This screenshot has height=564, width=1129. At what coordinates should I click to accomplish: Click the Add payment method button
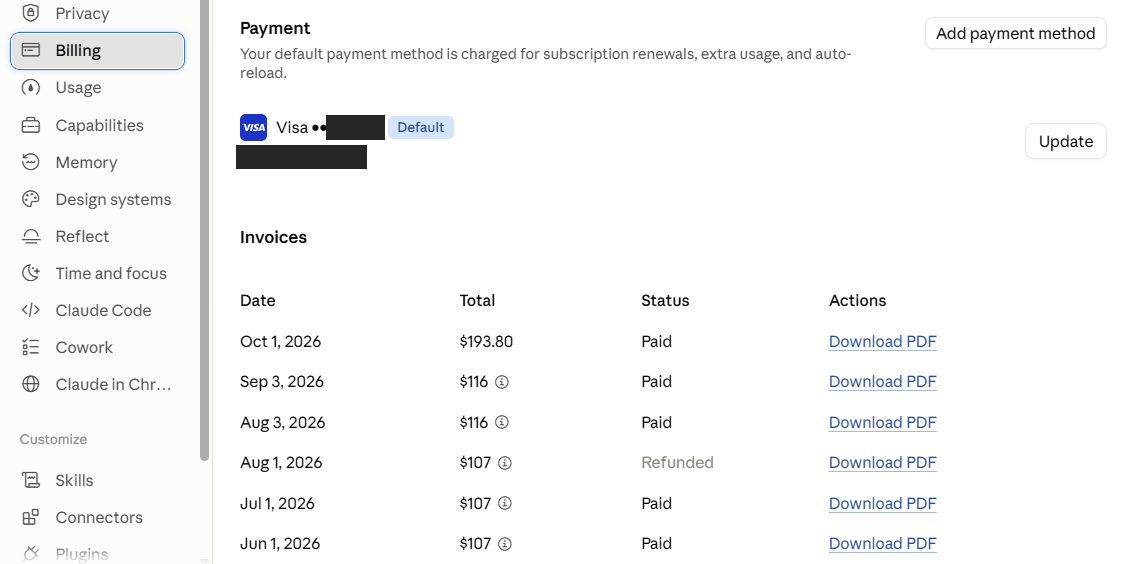1015,33
